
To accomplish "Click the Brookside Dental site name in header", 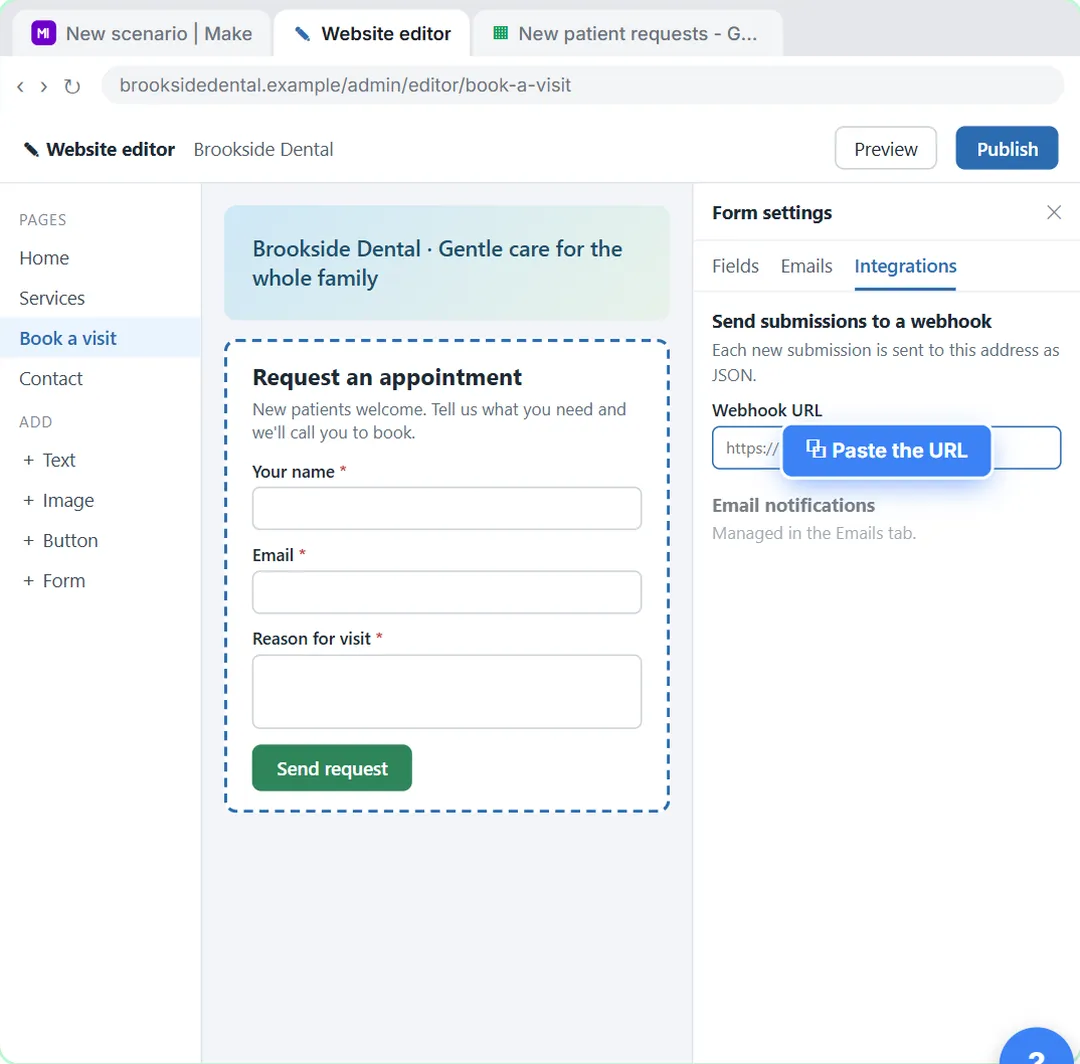I will [x=263, y=149].
